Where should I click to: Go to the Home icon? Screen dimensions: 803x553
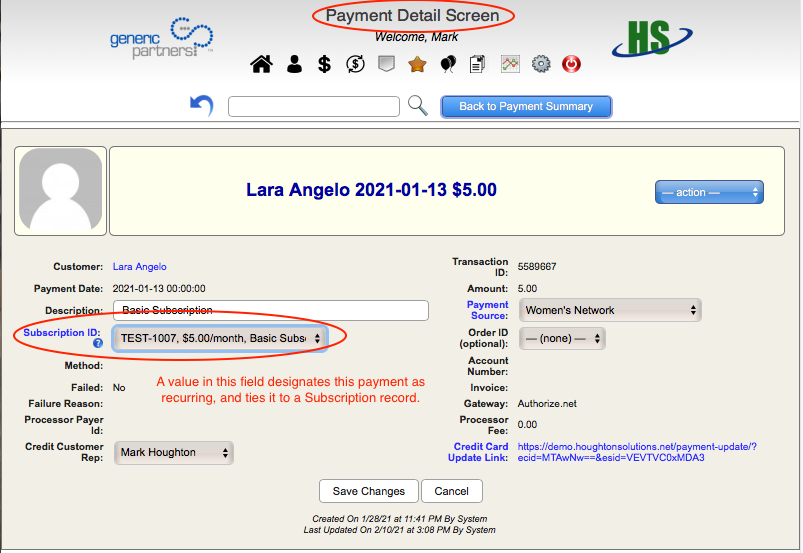tap(261, 65)
